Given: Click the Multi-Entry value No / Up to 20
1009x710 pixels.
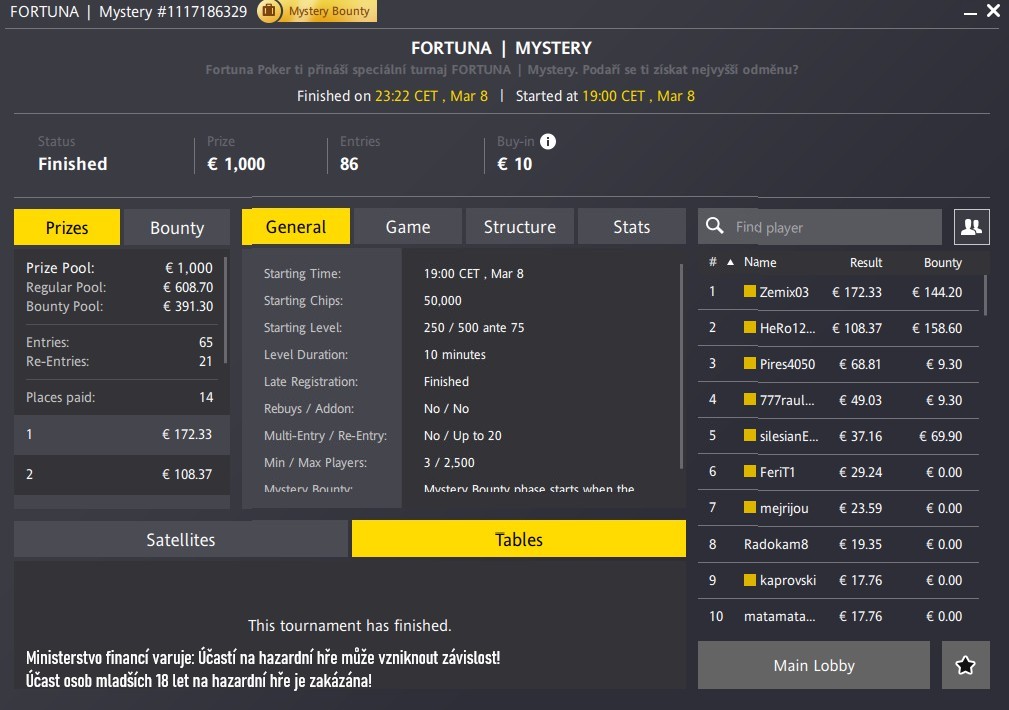Looking at the screenshot, I should (x=463, y=435).
